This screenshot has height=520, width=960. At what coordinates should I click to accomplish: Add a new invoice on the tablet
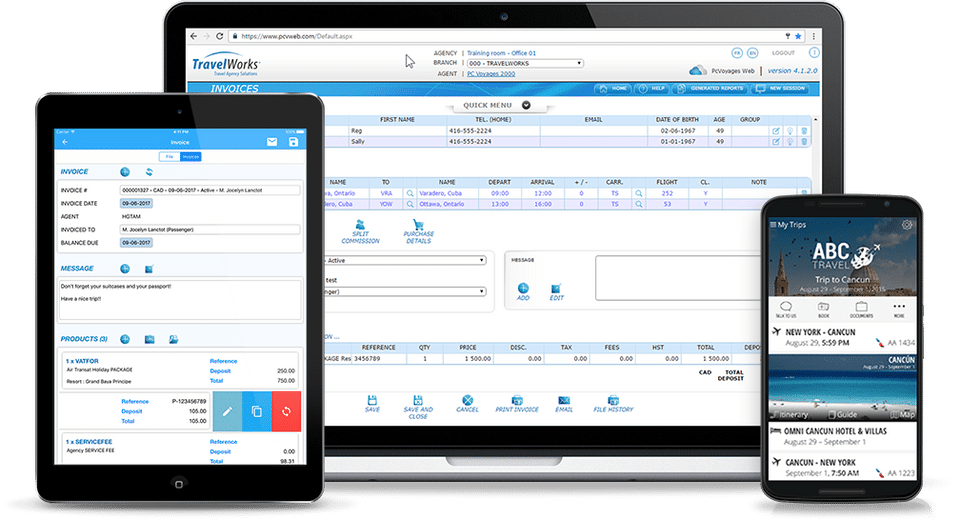[125, 172]
